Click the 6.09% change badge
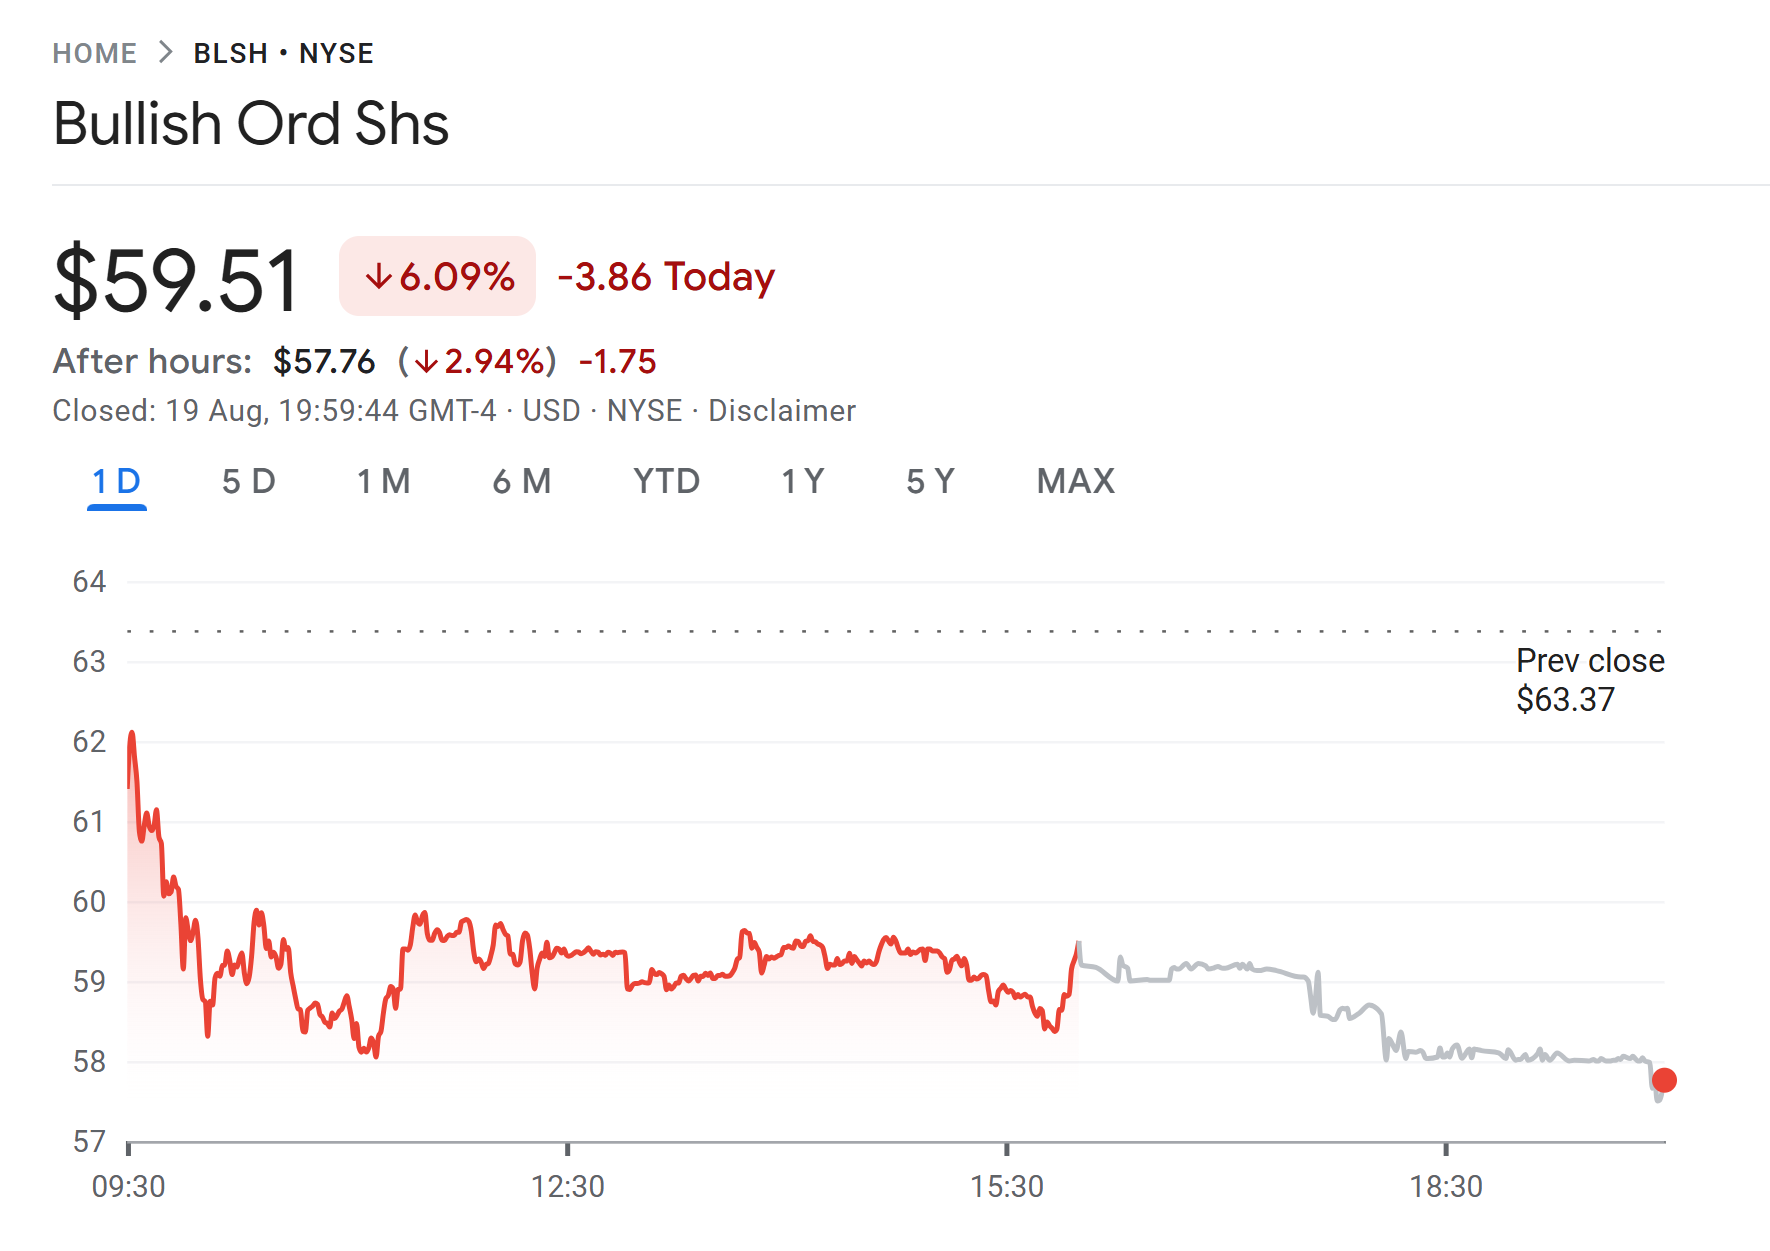Viewport: 1770px width, 1251px height. point(438,277)
